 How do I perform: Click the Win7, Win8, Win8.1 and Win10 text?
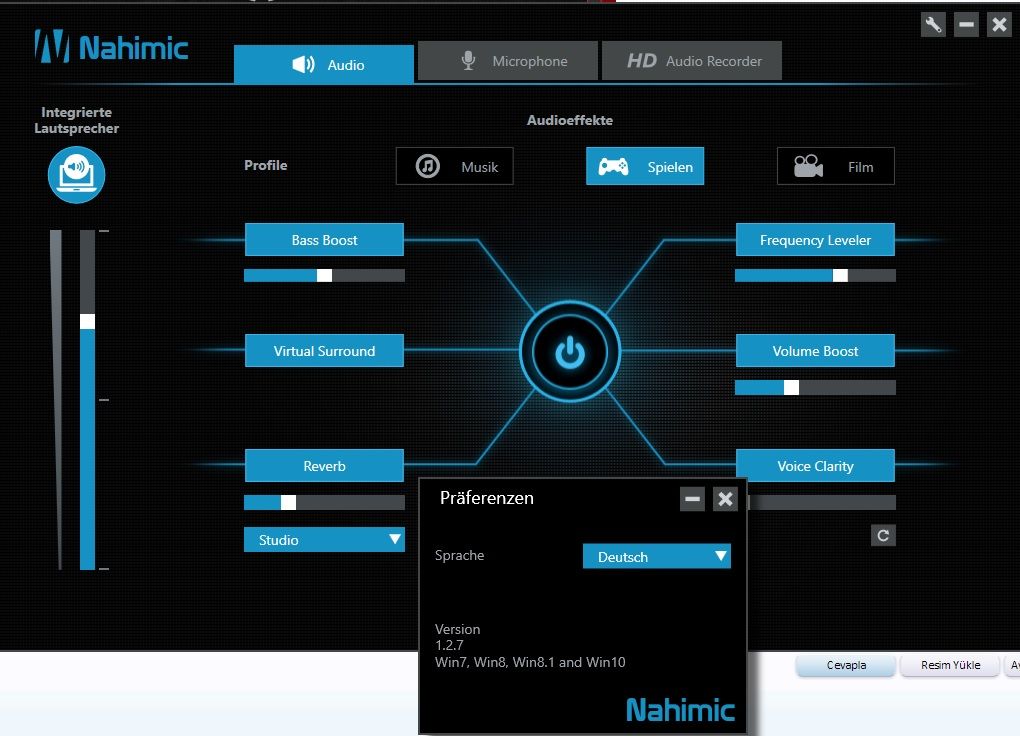[530, 662]
